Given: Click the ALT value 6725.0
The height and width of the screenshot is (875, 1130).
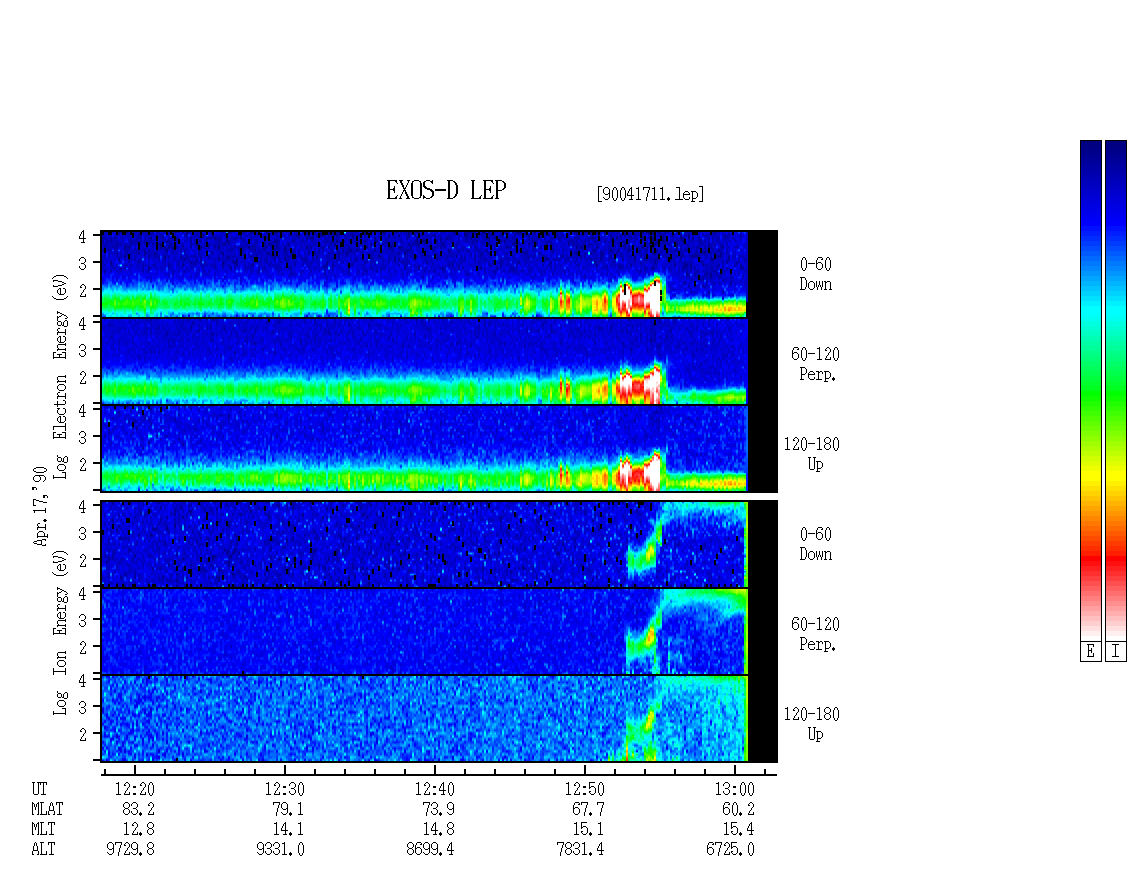Looking at the screenshot, I should (x=730, y=850).
